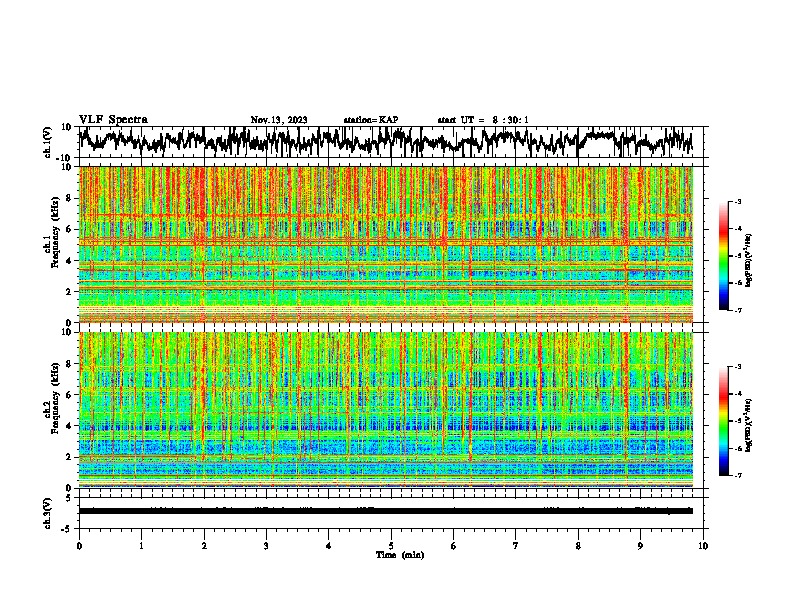Viewport: 792px width, 612px height.
Task: Click the ch.2 spectrogram color scale bar
Action: coord(724,421)
